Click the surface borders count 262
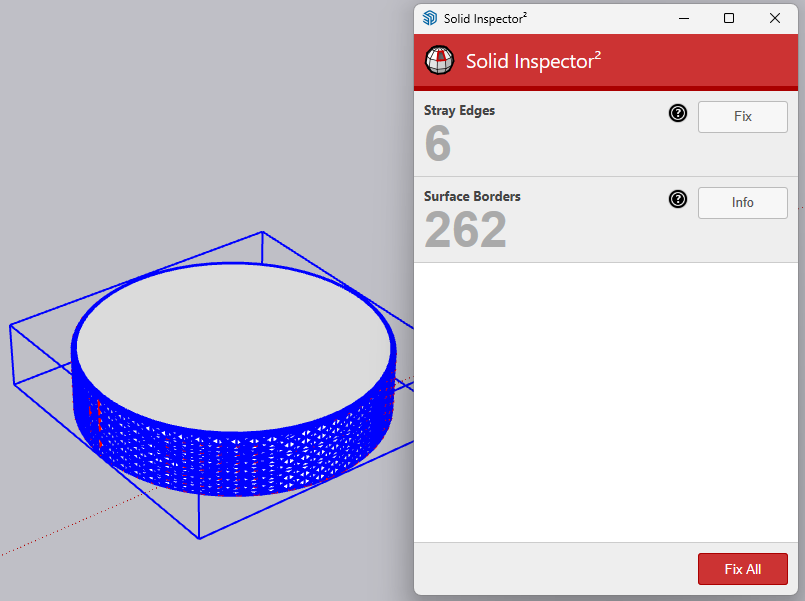This screenshot has width=805, height=601. click(x=466, y=230)
